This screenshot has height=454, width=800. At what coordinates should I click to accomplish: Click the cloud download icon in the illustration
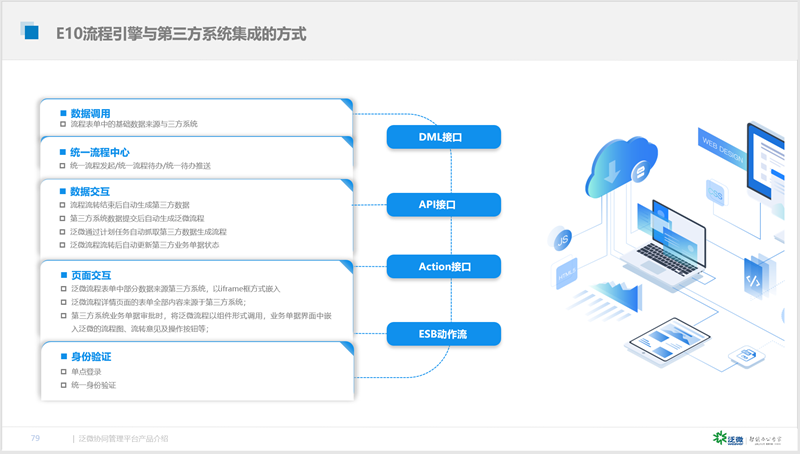pos(621,166)
